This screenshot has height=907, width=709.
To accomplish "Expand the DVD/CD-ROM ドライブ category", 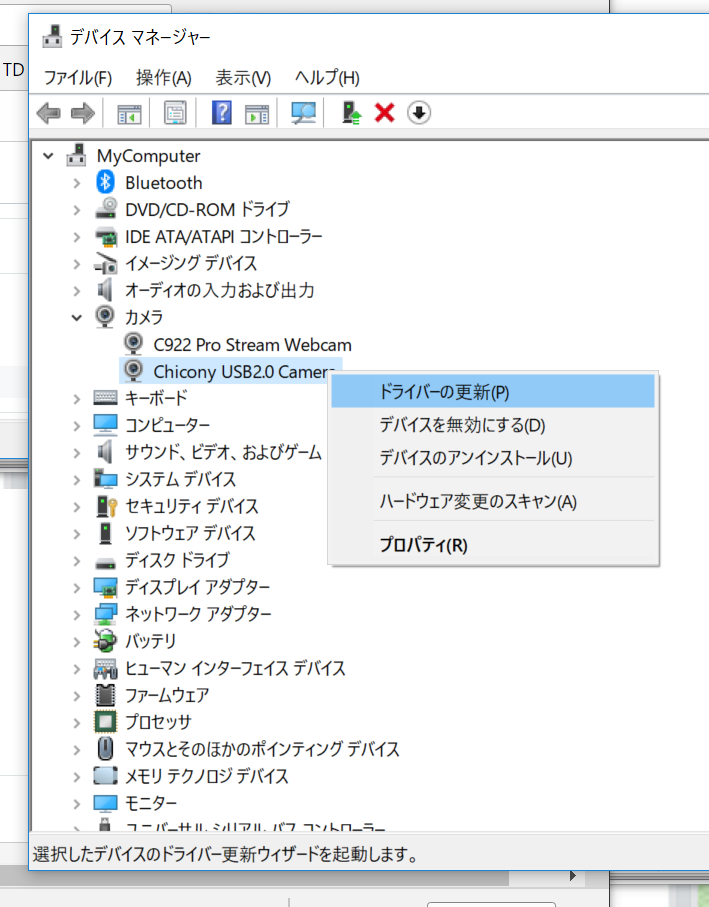I will point(77,210).
